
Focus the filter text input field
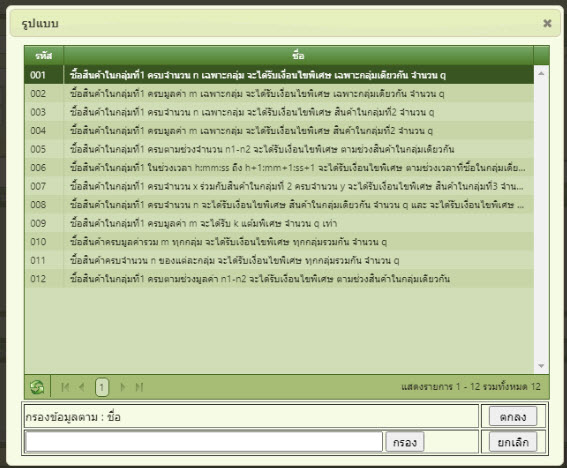coord(204,442)
